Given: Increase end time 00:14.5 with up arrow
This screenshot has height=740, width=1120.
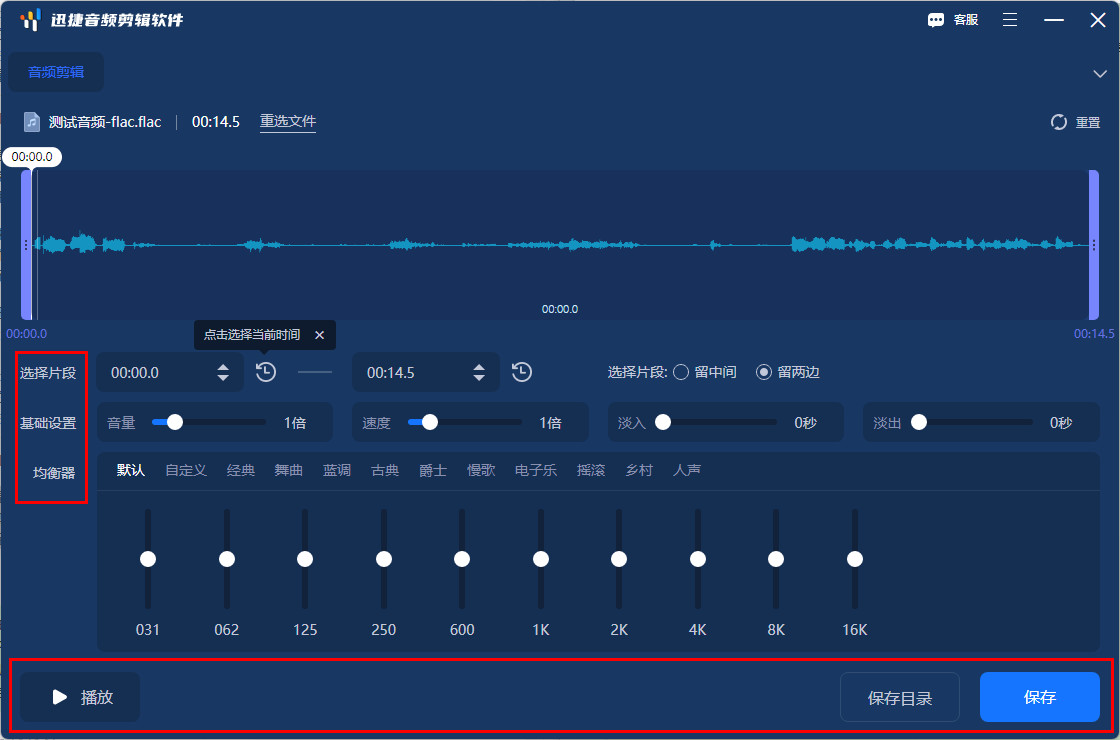Looking at the screenshot, I should 479,367.
